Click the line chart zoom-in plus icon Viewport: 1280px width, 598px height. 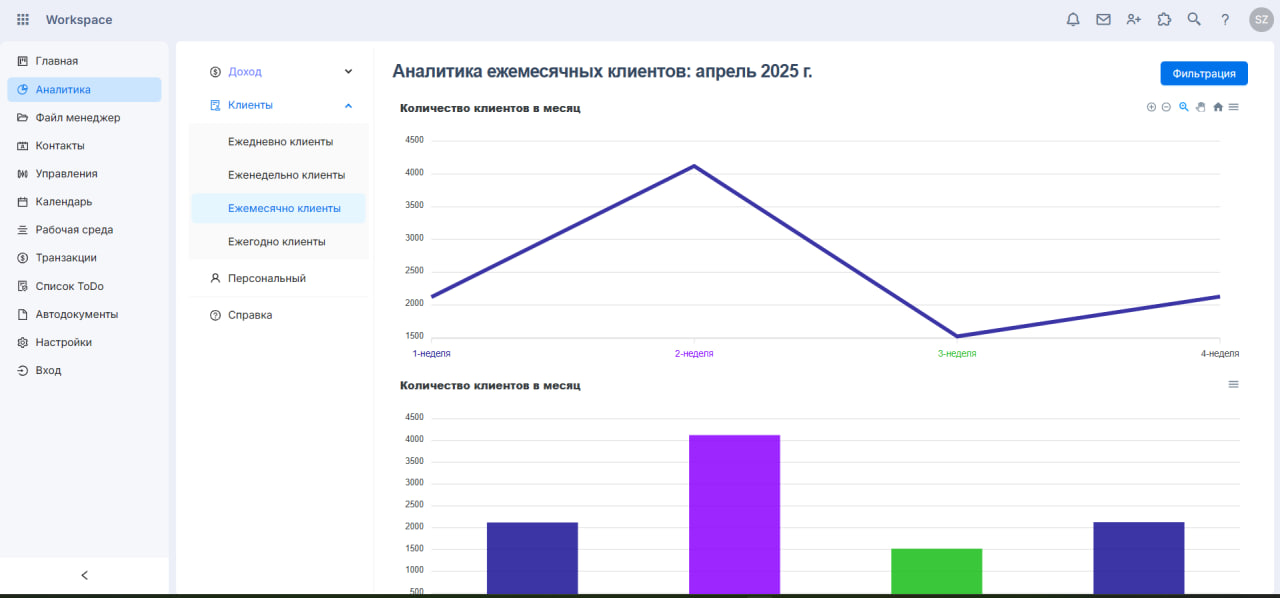point(1151,107)
